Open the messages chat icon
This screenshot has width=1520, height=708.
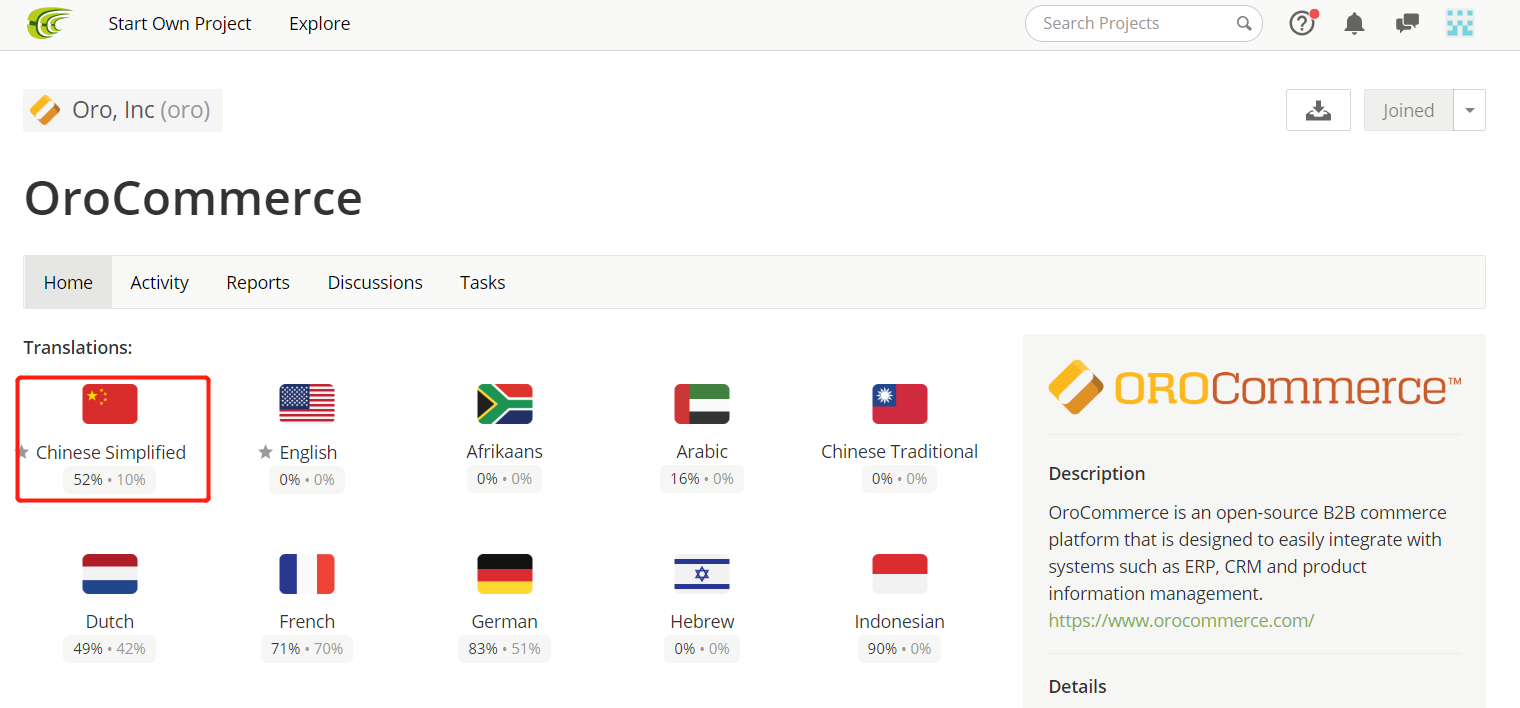coord(1407,23)
